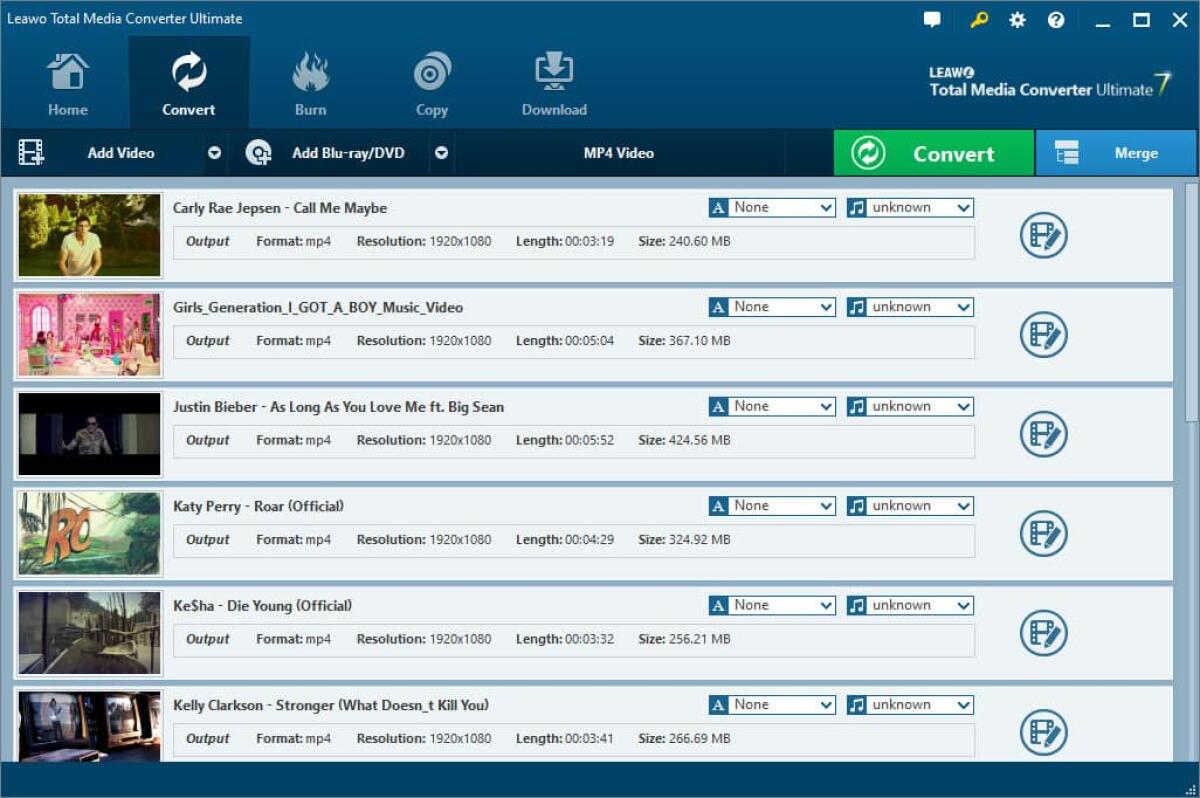Open the Burn tab
Screen dimensions: 1200x798
(310, 85)
